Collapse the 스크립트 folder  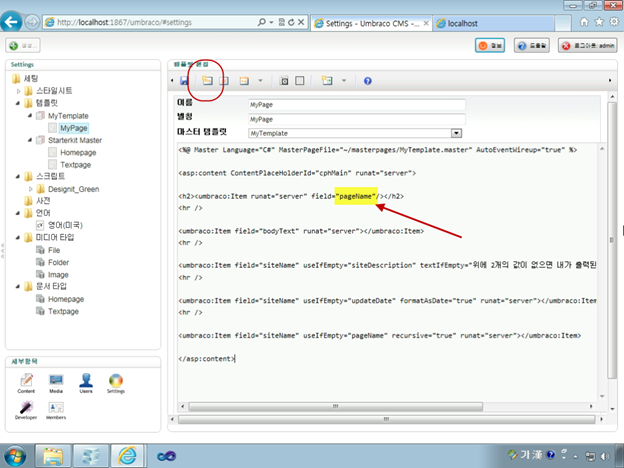pos(18,176)
